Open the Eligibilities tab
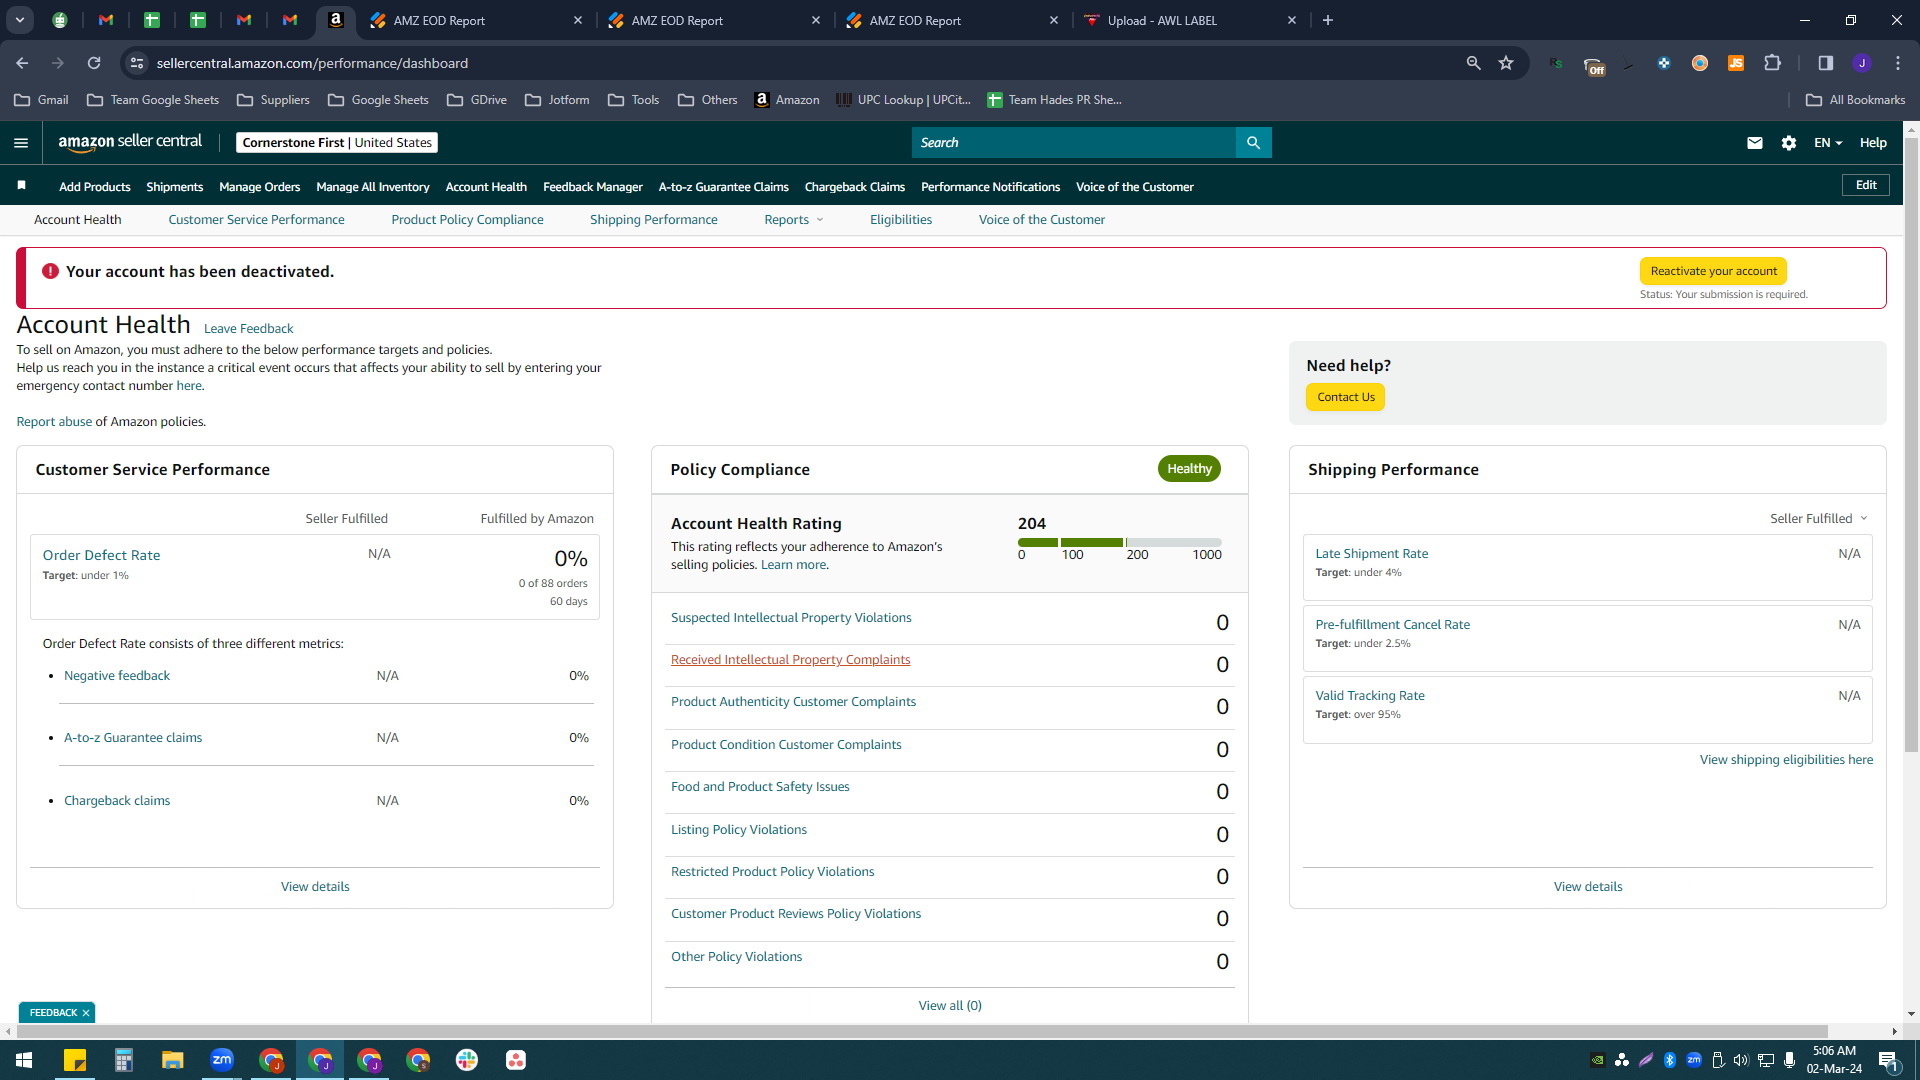The height and width of the screenshot is (1080, 1920). point(900,220)
